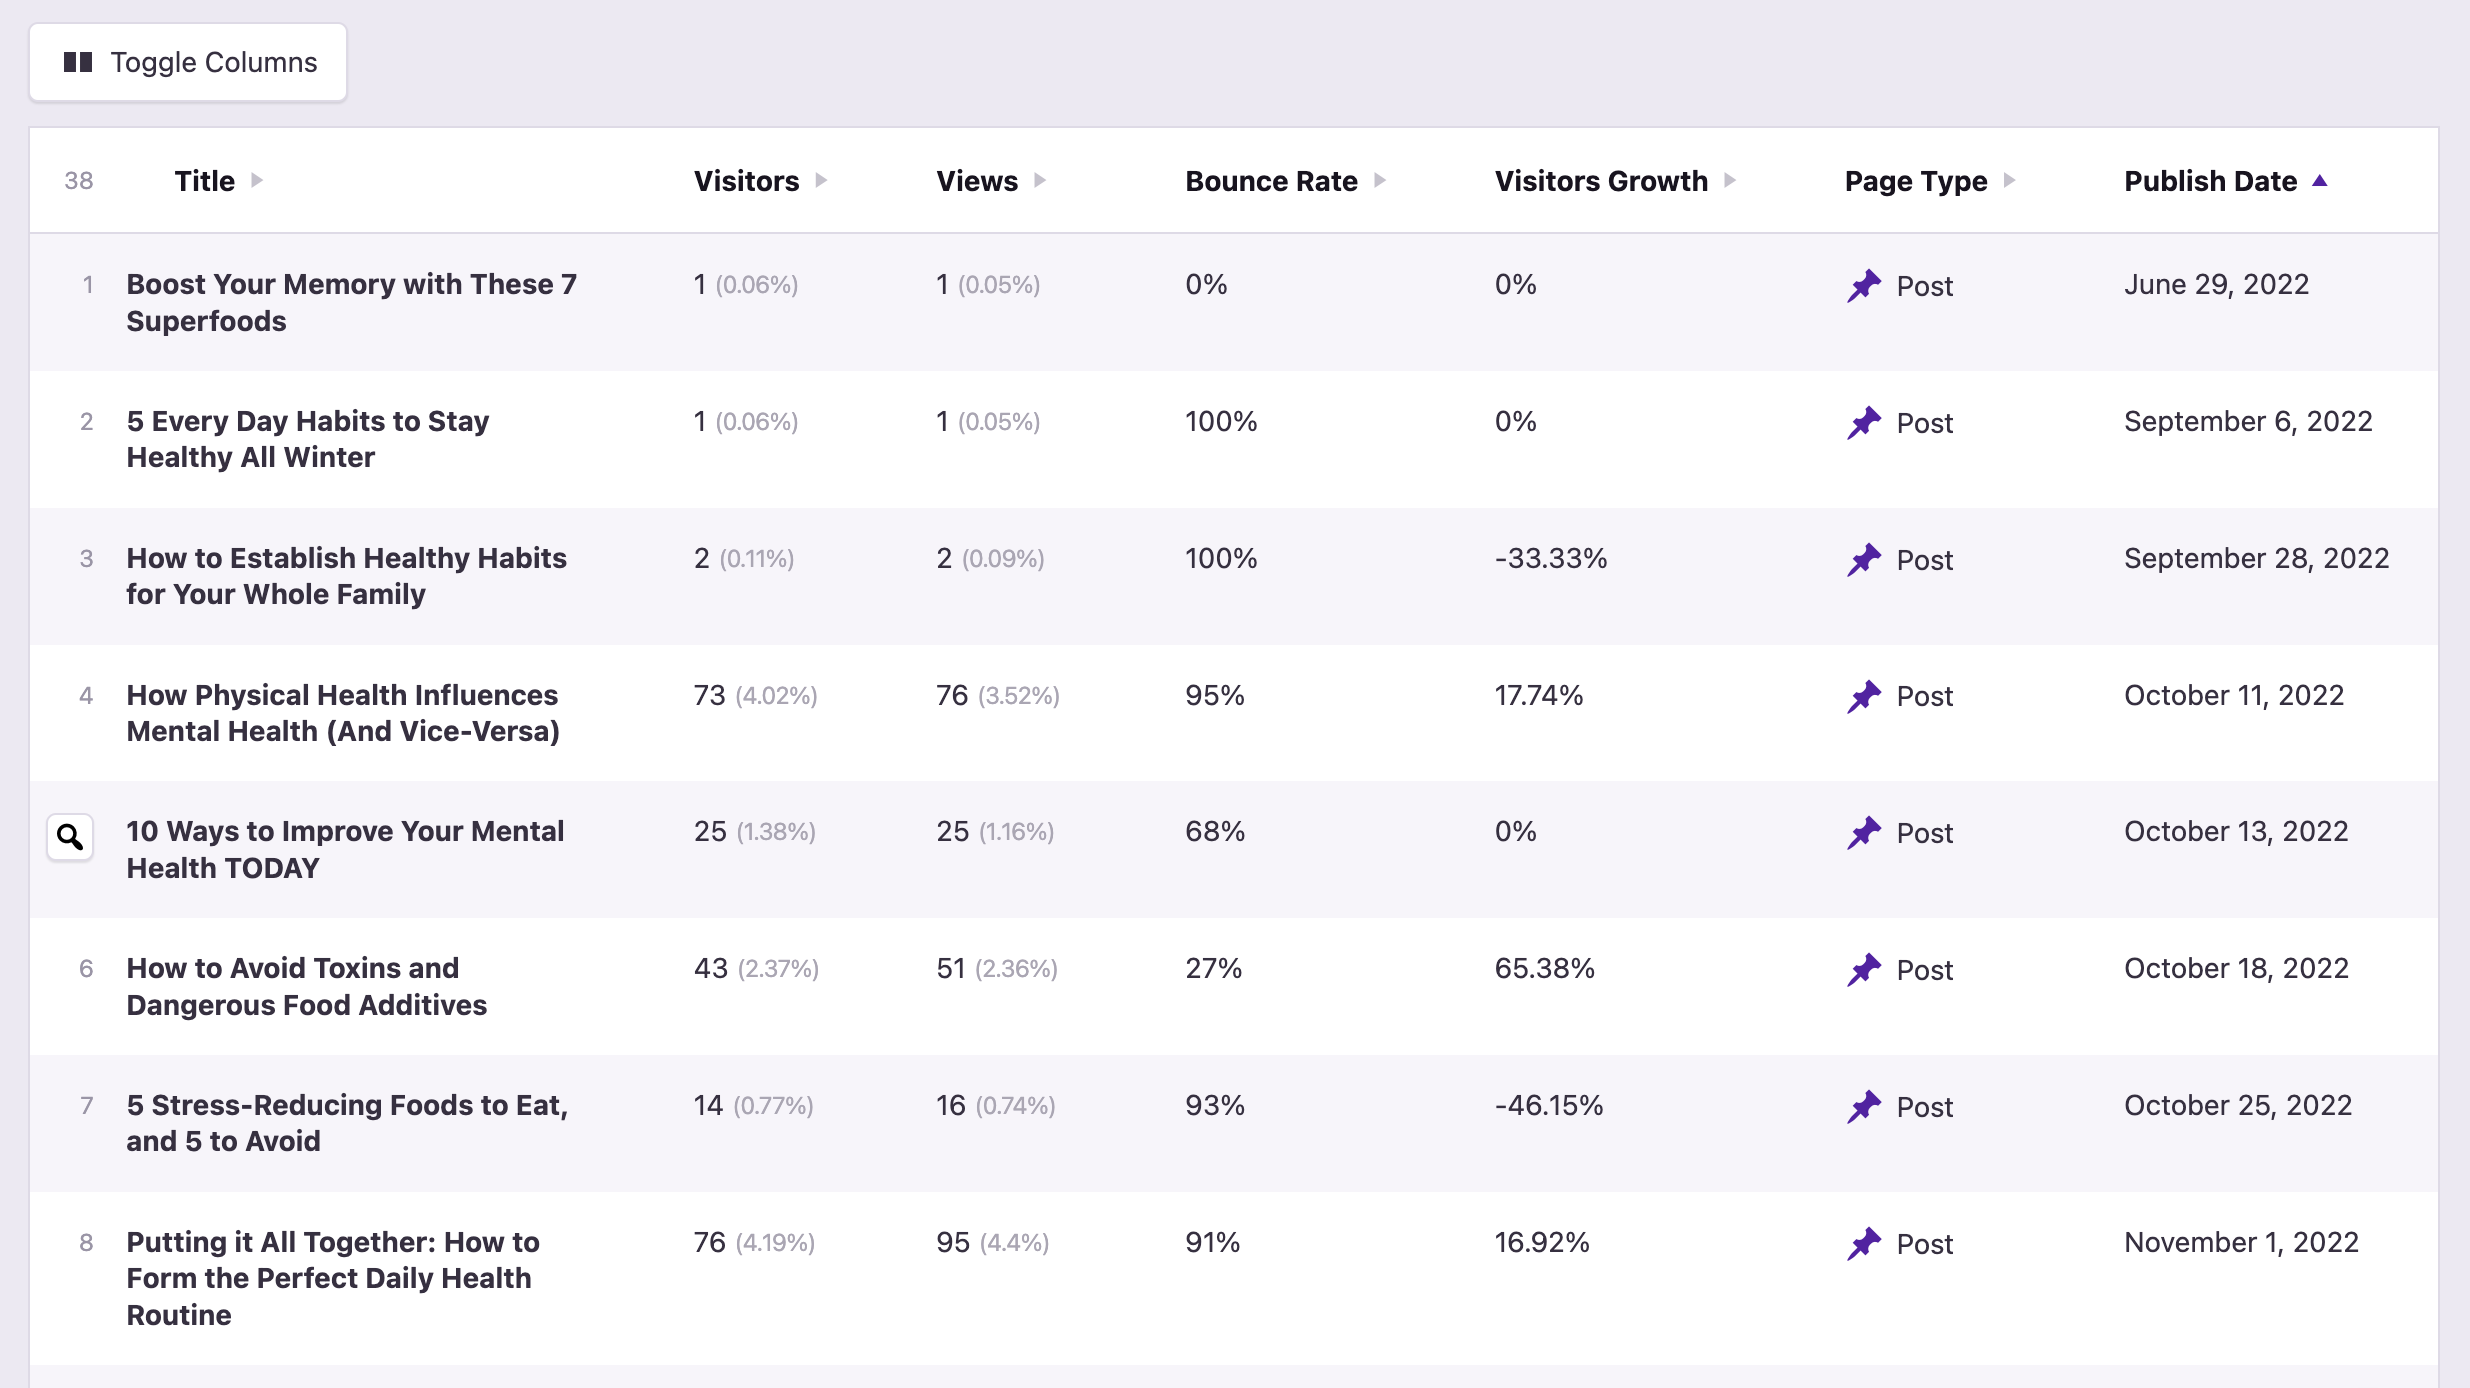Click the magnifier icon beside 10 Ways row
Screen dimensions: 2470x1388
70,836
